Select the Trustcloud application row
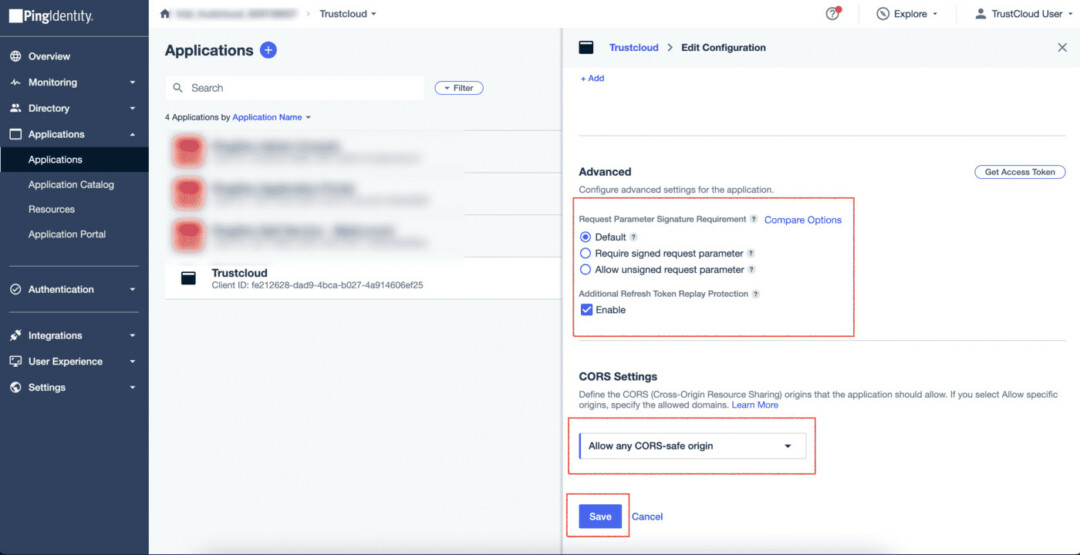Viewport: 1080px width, 555px height. tap(364, 278)
